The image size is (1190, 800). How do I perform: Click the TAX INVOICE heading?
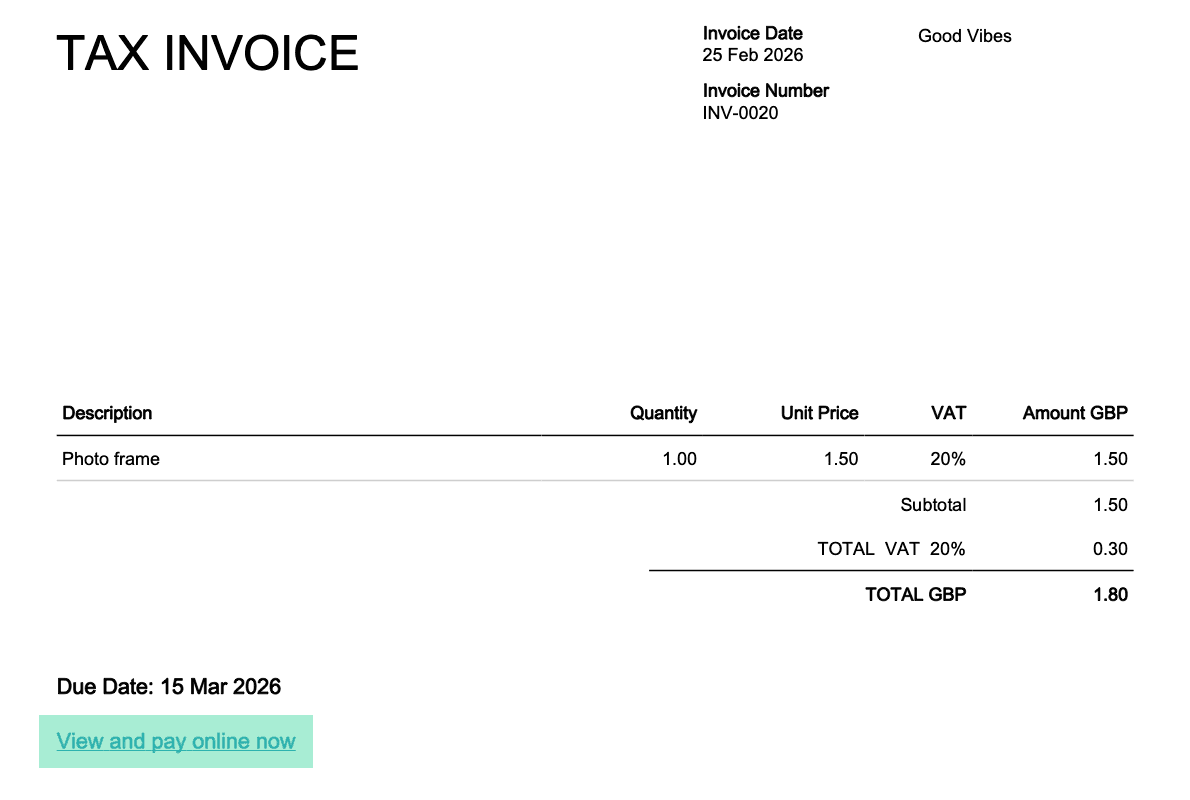(207, 53)
